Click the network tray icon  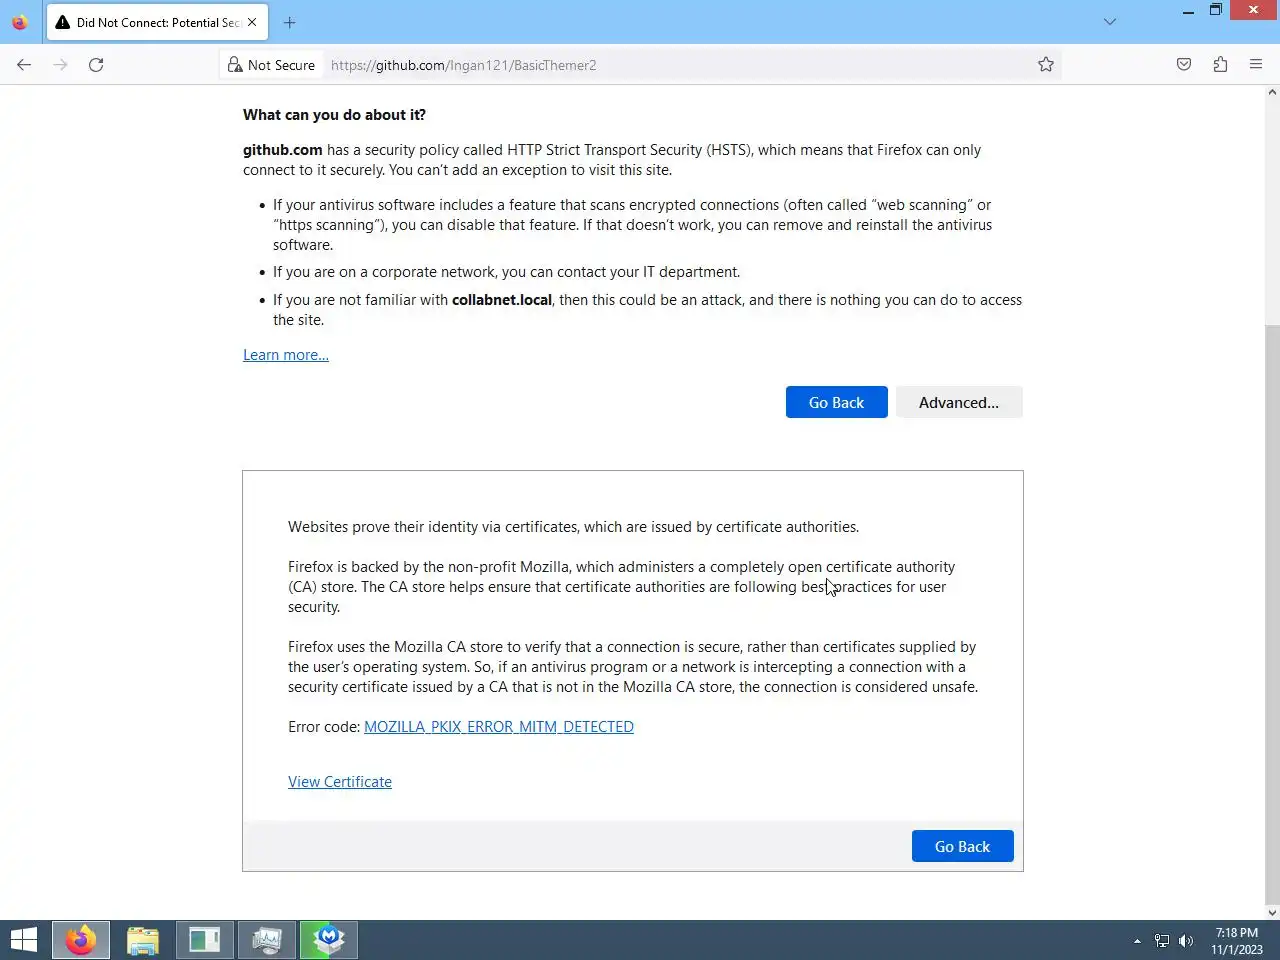coord(1162,941)
